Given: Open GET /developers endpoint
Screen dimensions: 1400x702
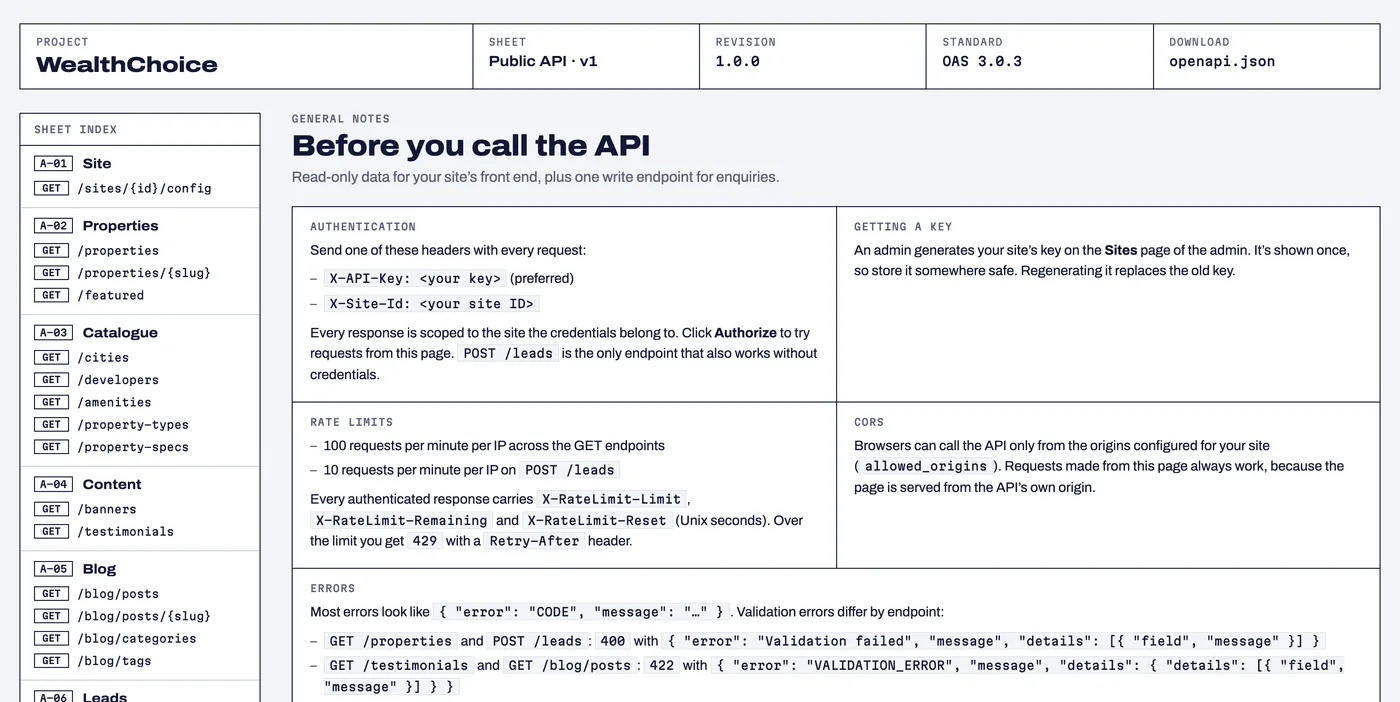Looking at the screenshot, I should (x=97, y=379).
